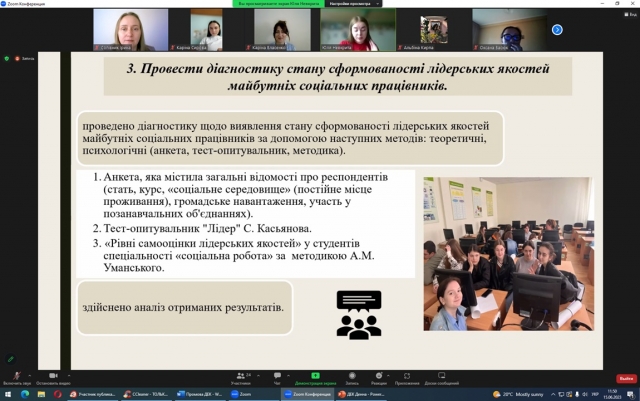Unmute with the microphone icon

pos(17,376)
